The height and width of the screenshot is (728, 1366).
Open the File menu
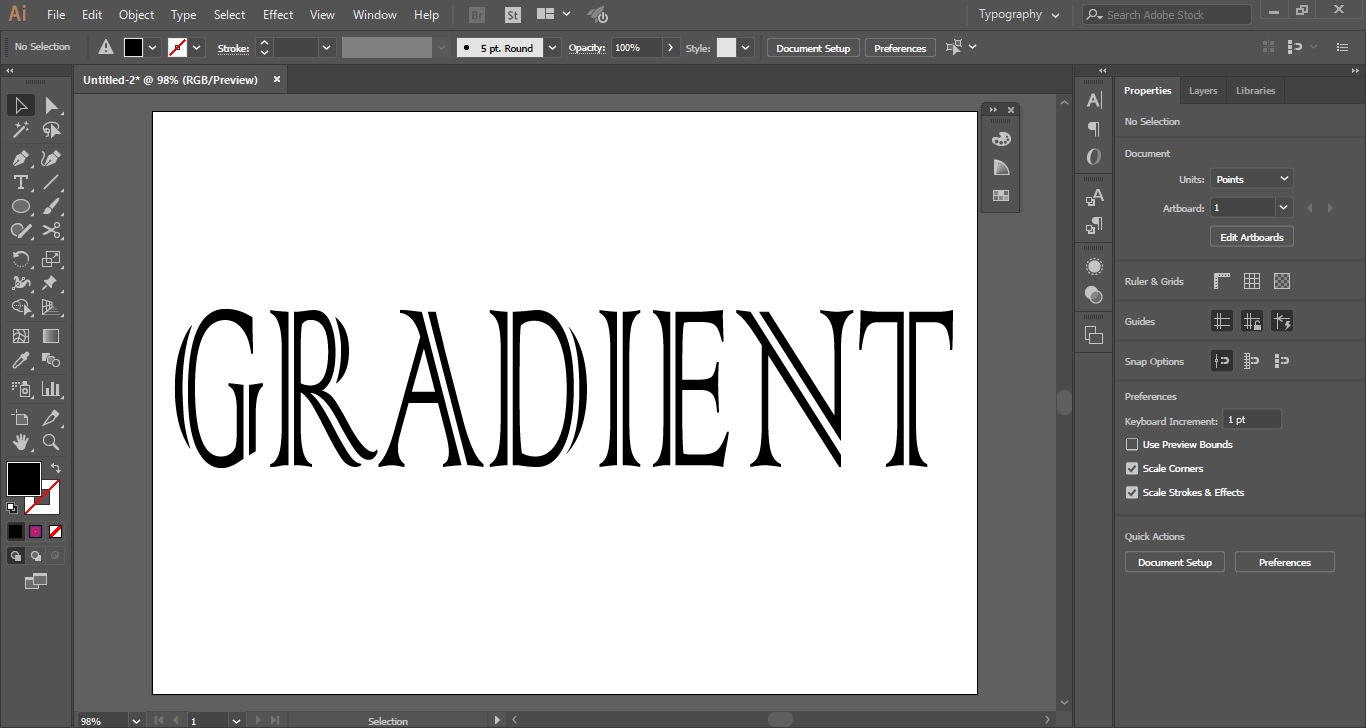pos(56,15)
